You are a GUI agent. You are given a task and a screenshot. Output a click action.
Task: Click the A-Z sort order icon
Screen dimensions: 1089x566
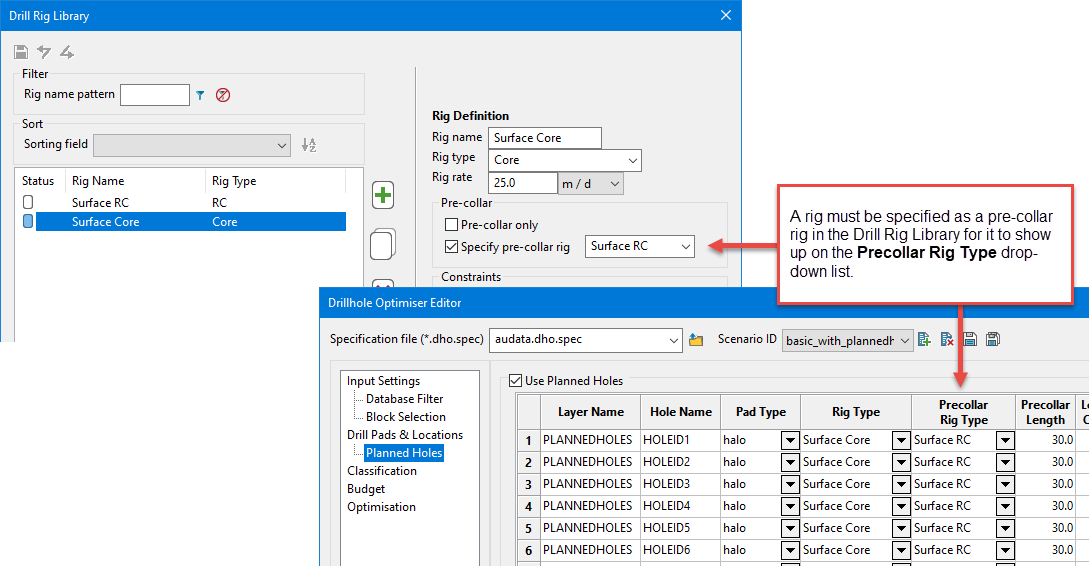click(x=309, y=145)
